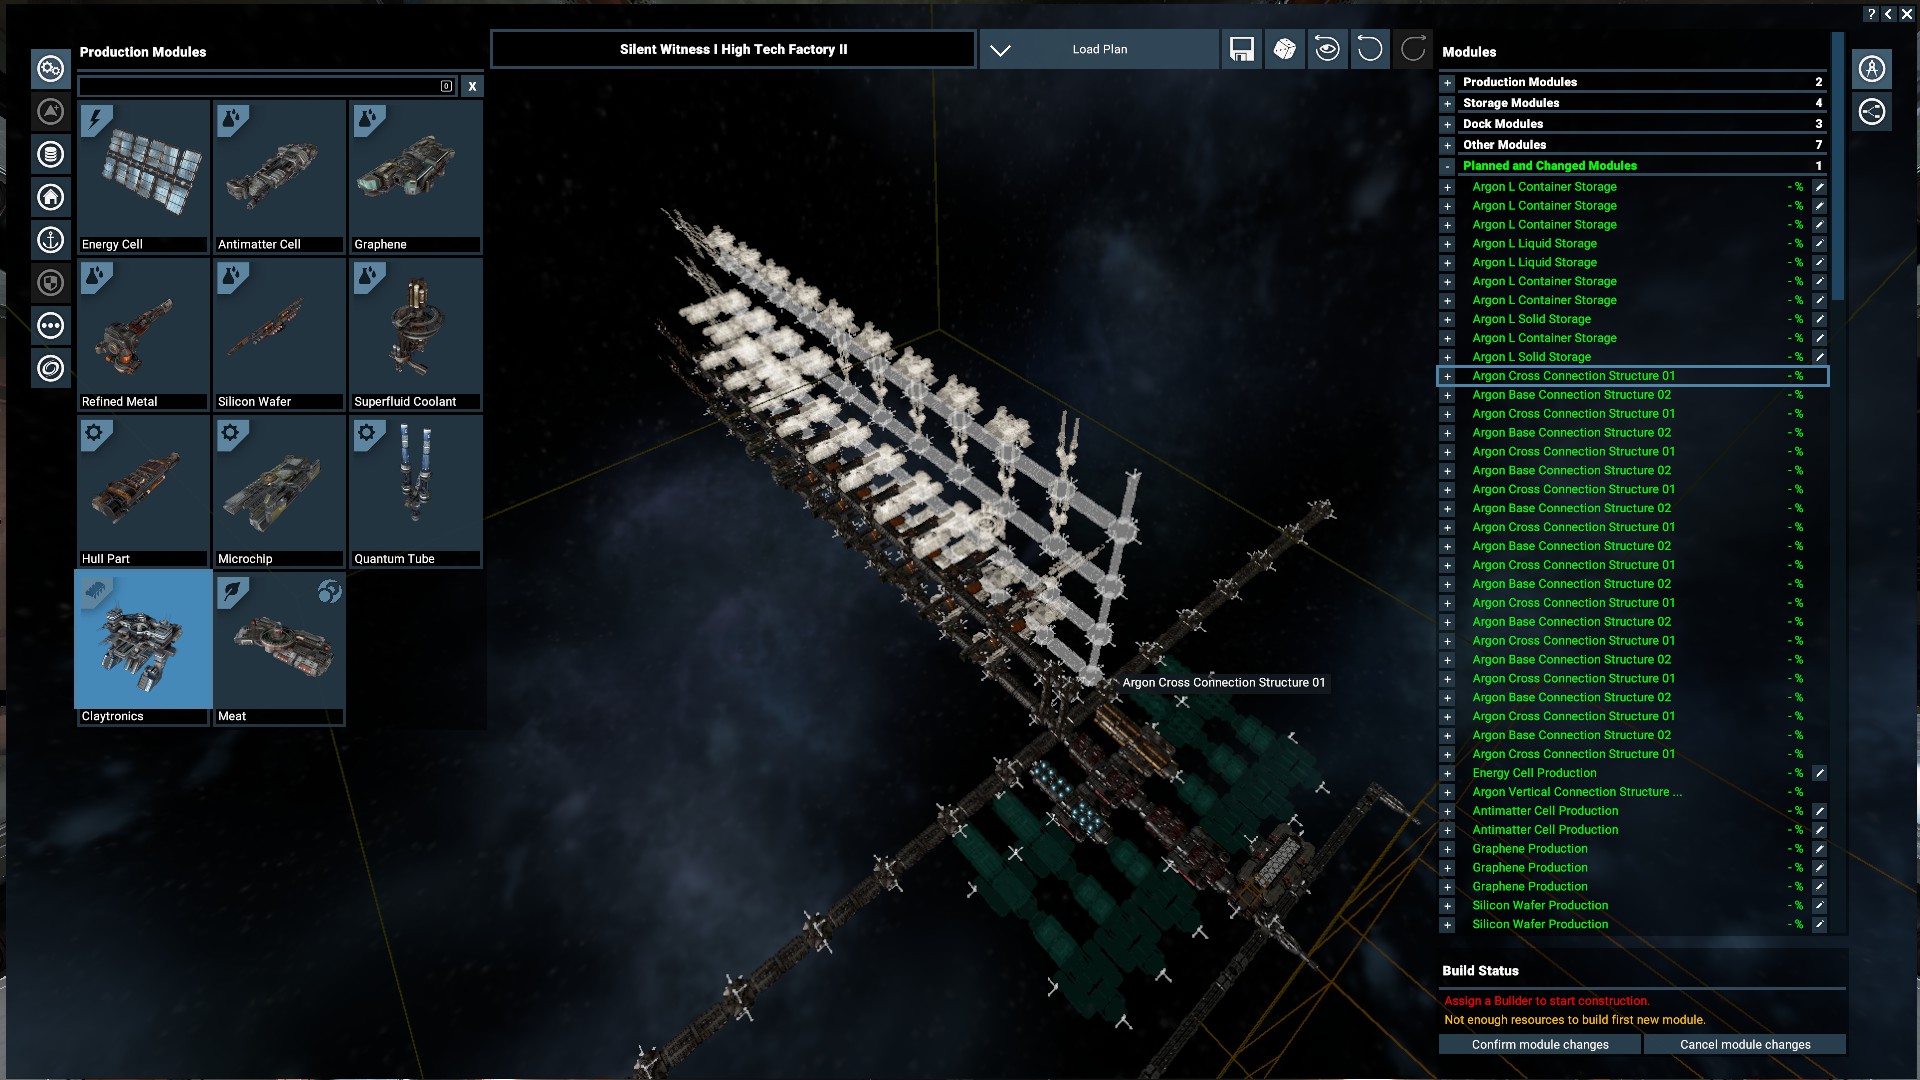This screenshot has height=1080, width=1920.
Task: Open the Load Plan dropdown
Action: tap(1099, 49)
